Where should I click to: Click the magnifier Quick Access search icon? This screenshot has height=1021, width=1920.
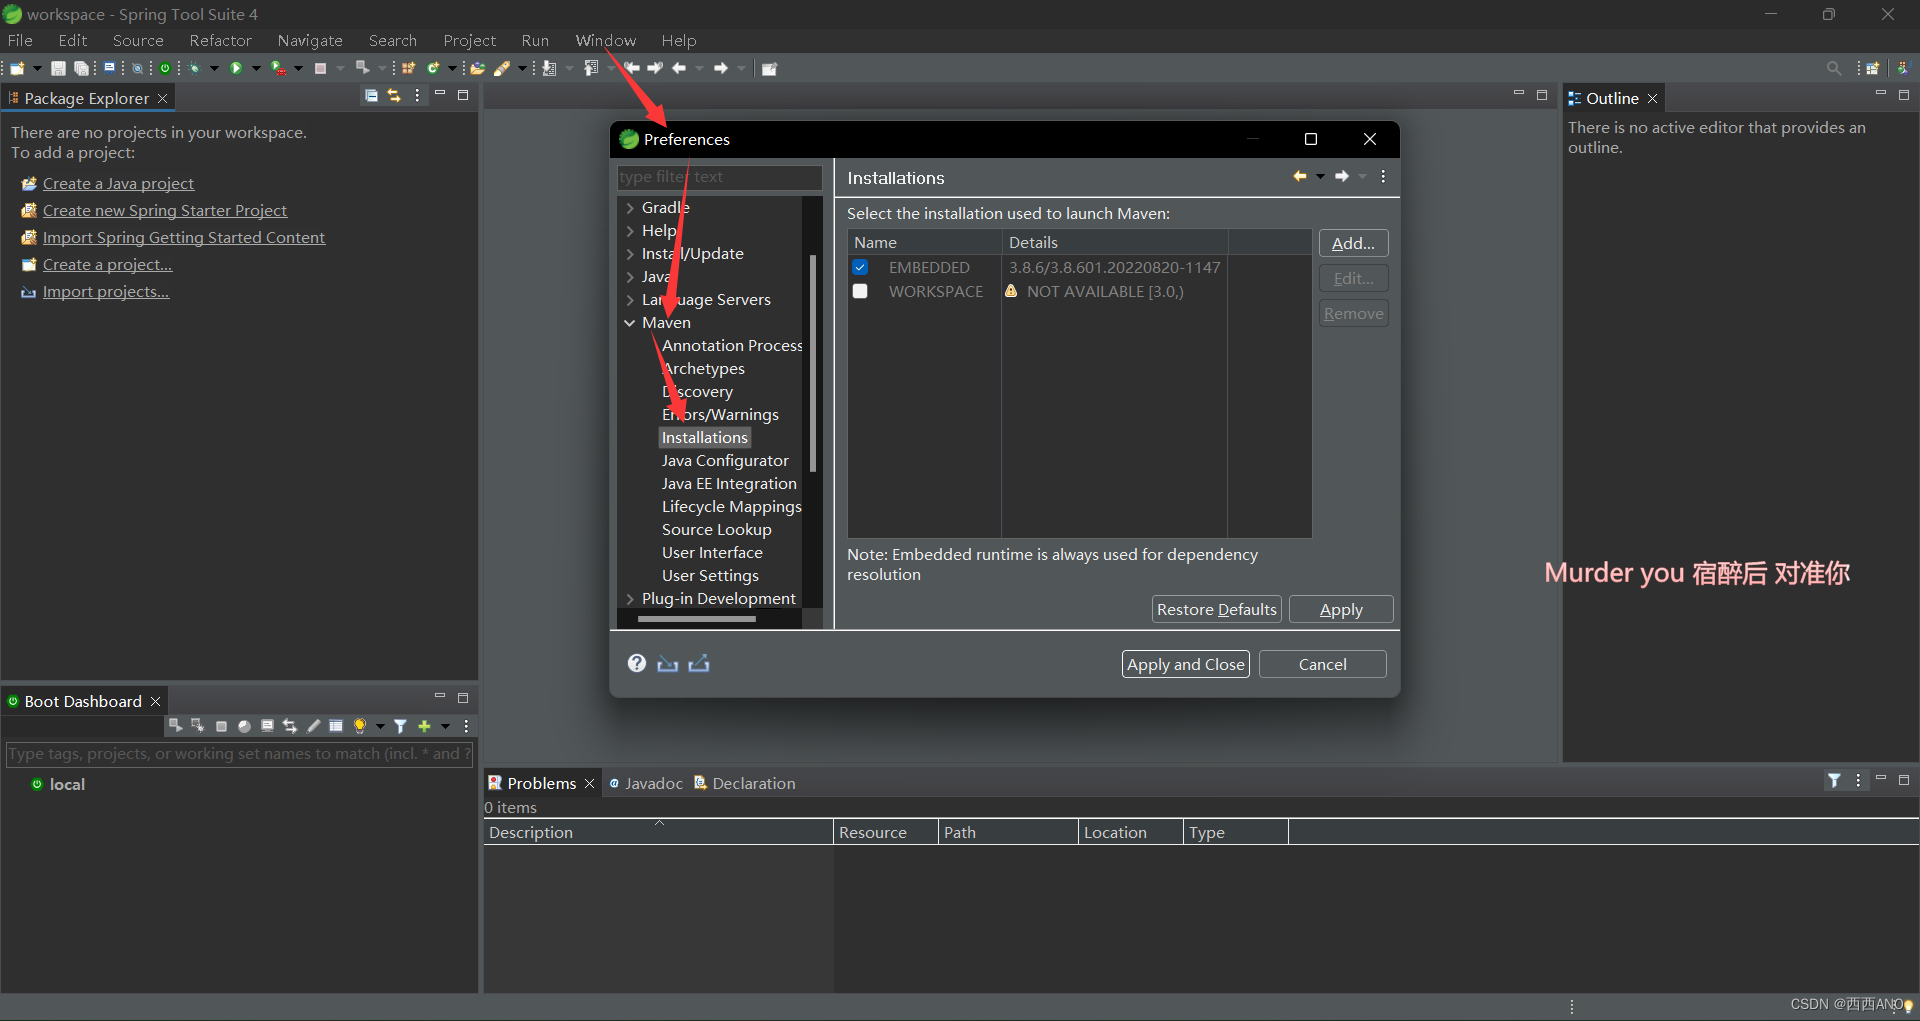coord(1833,68)
